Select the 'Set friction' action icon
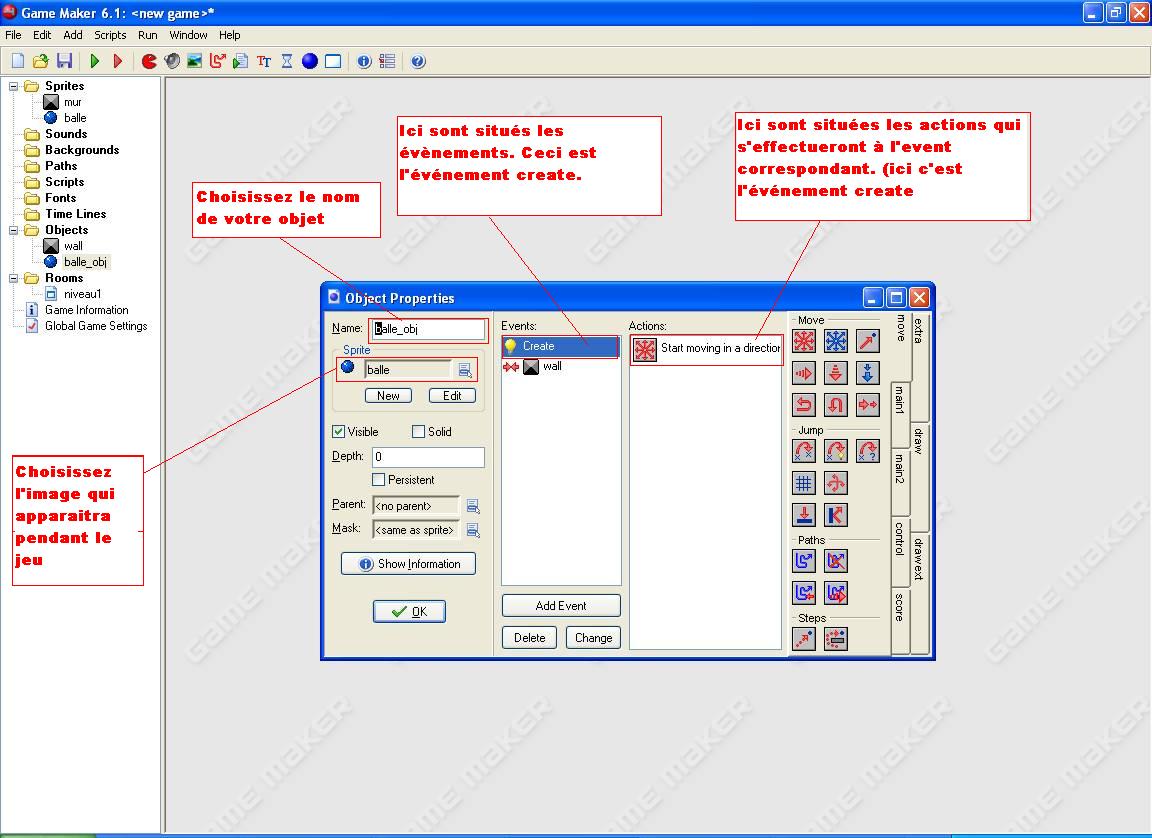This screenshot has height=838, width=1152. click(x=868, y=405)
